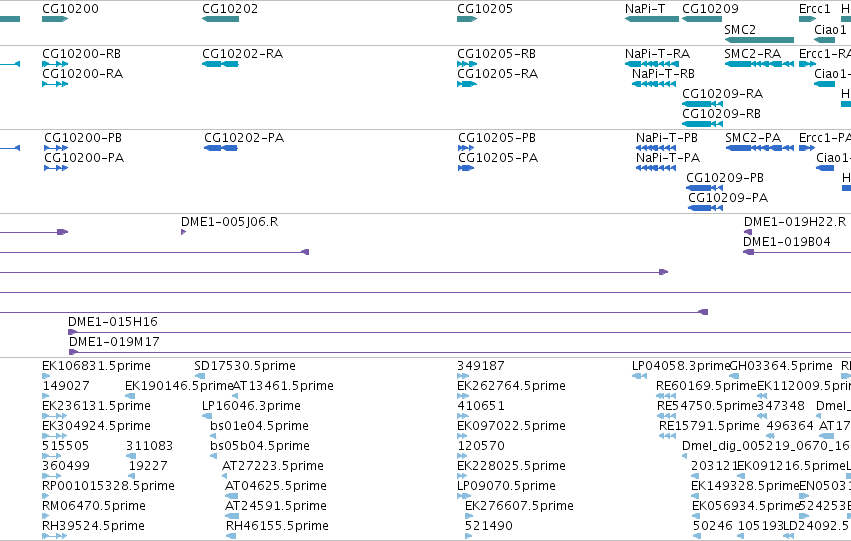Select the LP04058.3prime EST label
Image resolution: width=851 pixels, height=541 pixels.
[681, 366]
